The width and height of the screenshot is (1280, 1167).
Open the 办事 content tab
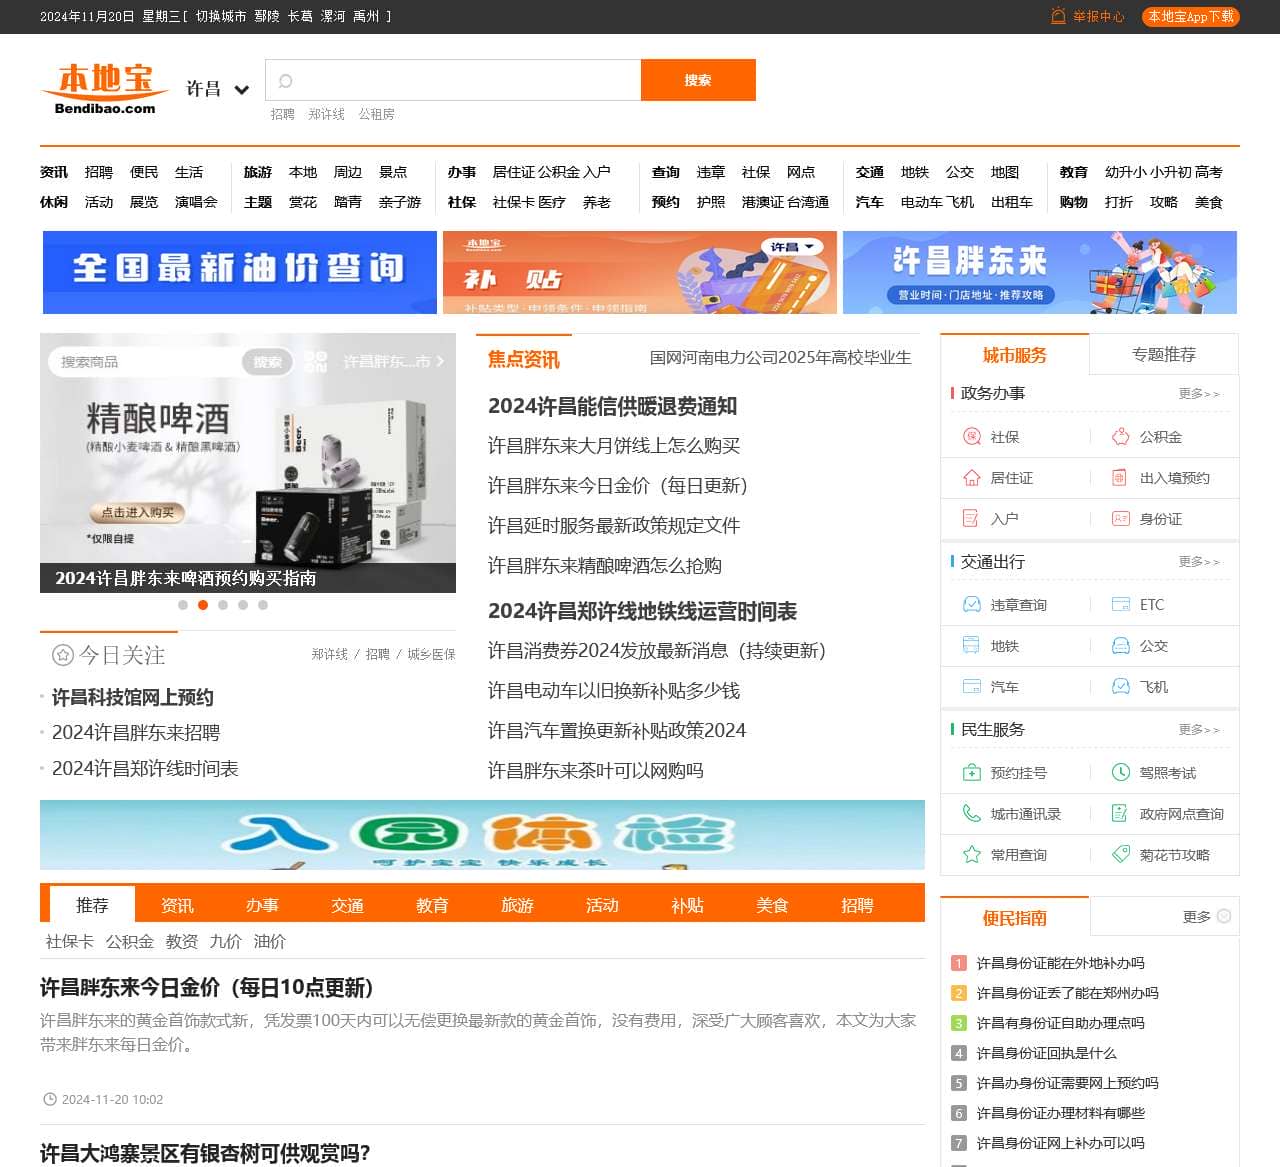tap(262, 905)
